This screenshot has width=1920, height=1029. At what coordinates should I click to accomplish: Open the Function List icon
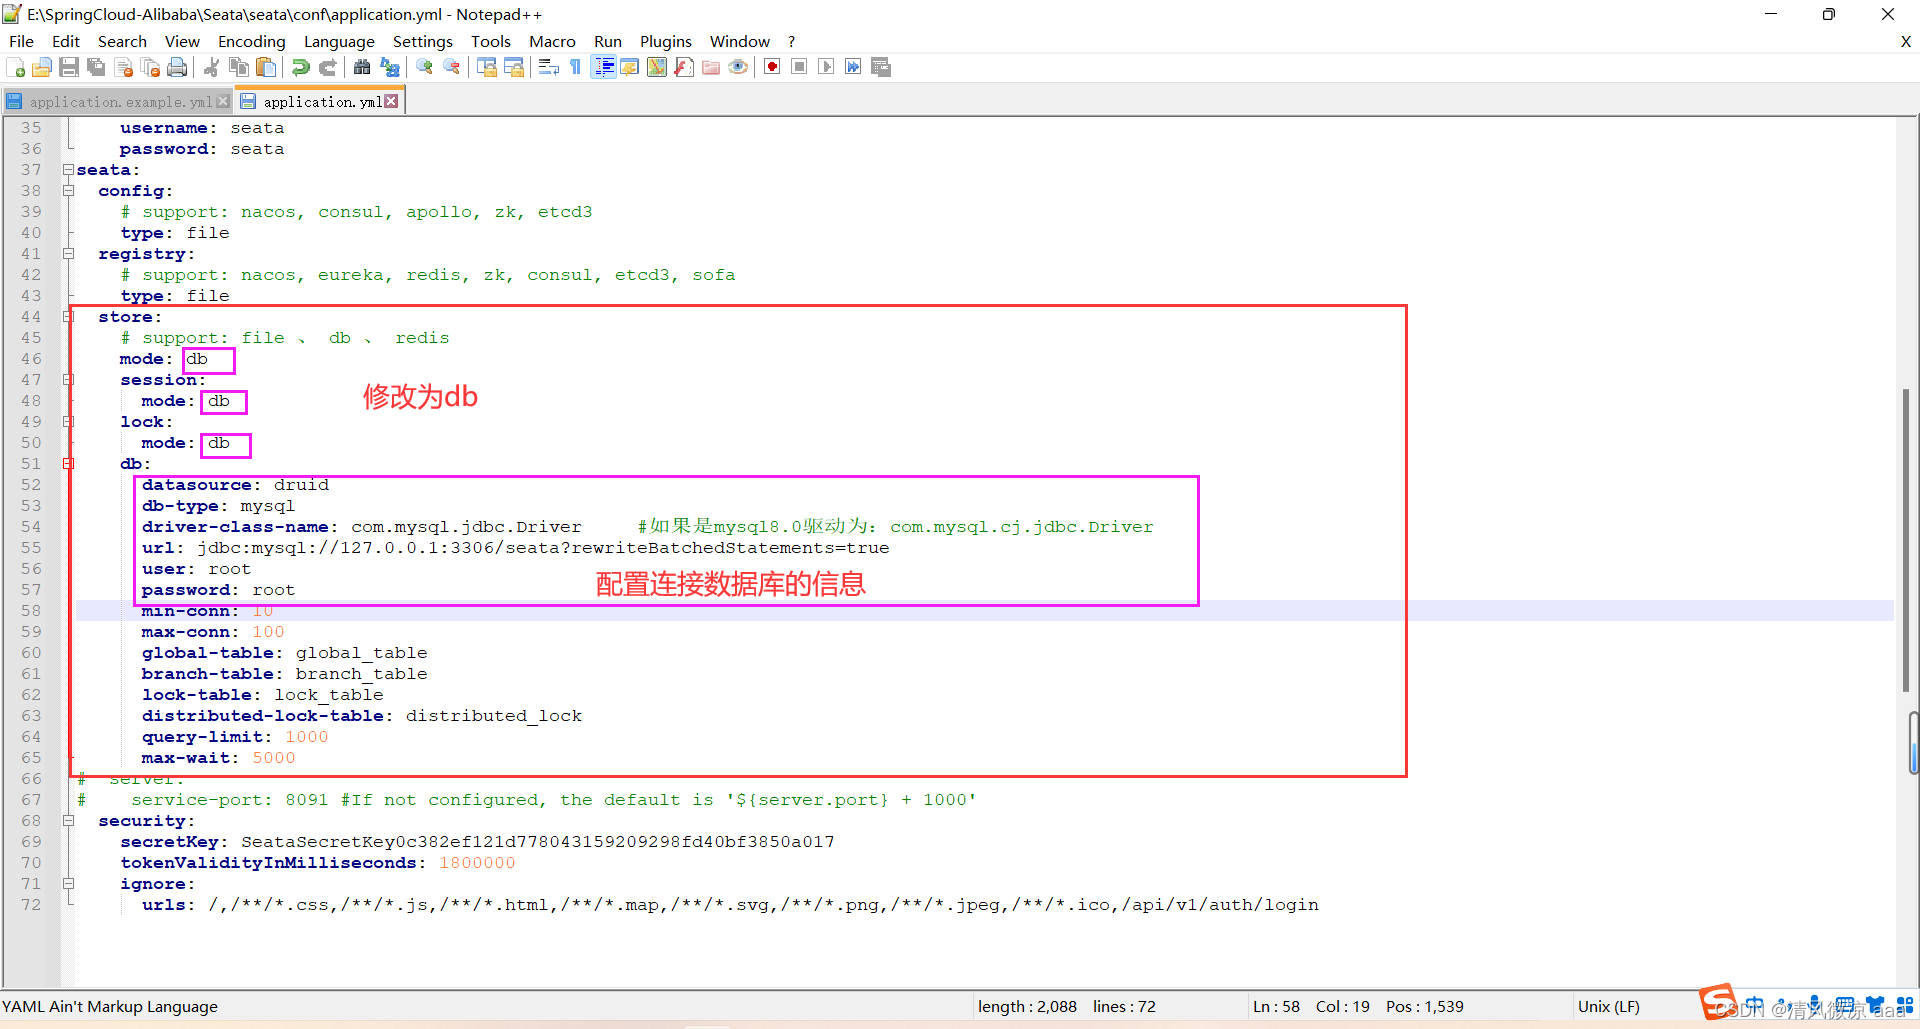(x=684, y=67)
